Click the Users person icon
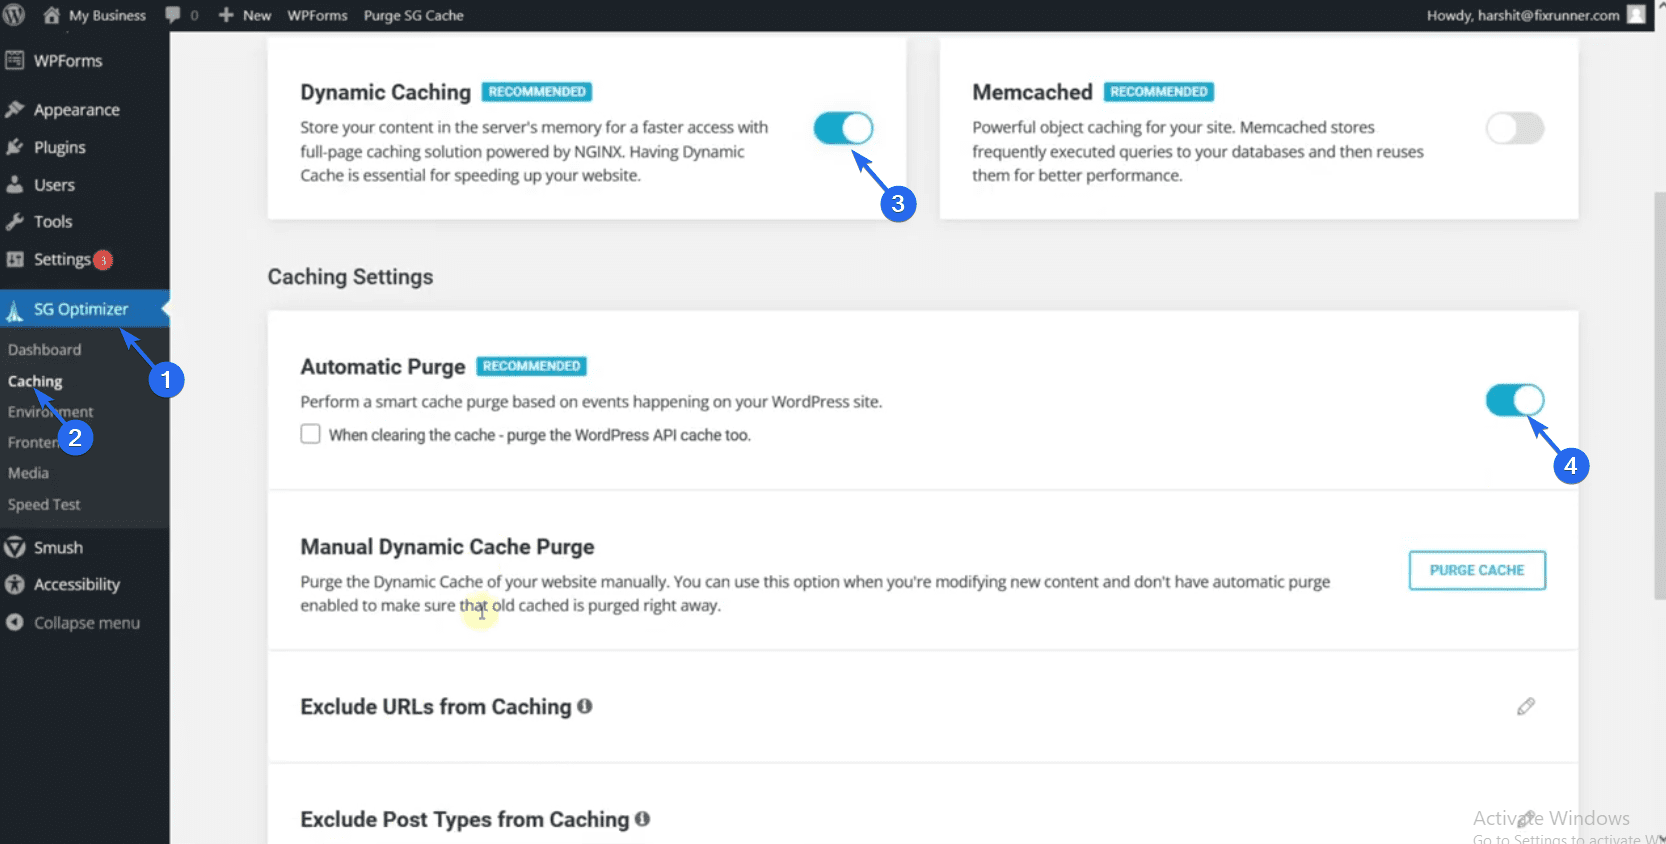 [x=15, y=184]
